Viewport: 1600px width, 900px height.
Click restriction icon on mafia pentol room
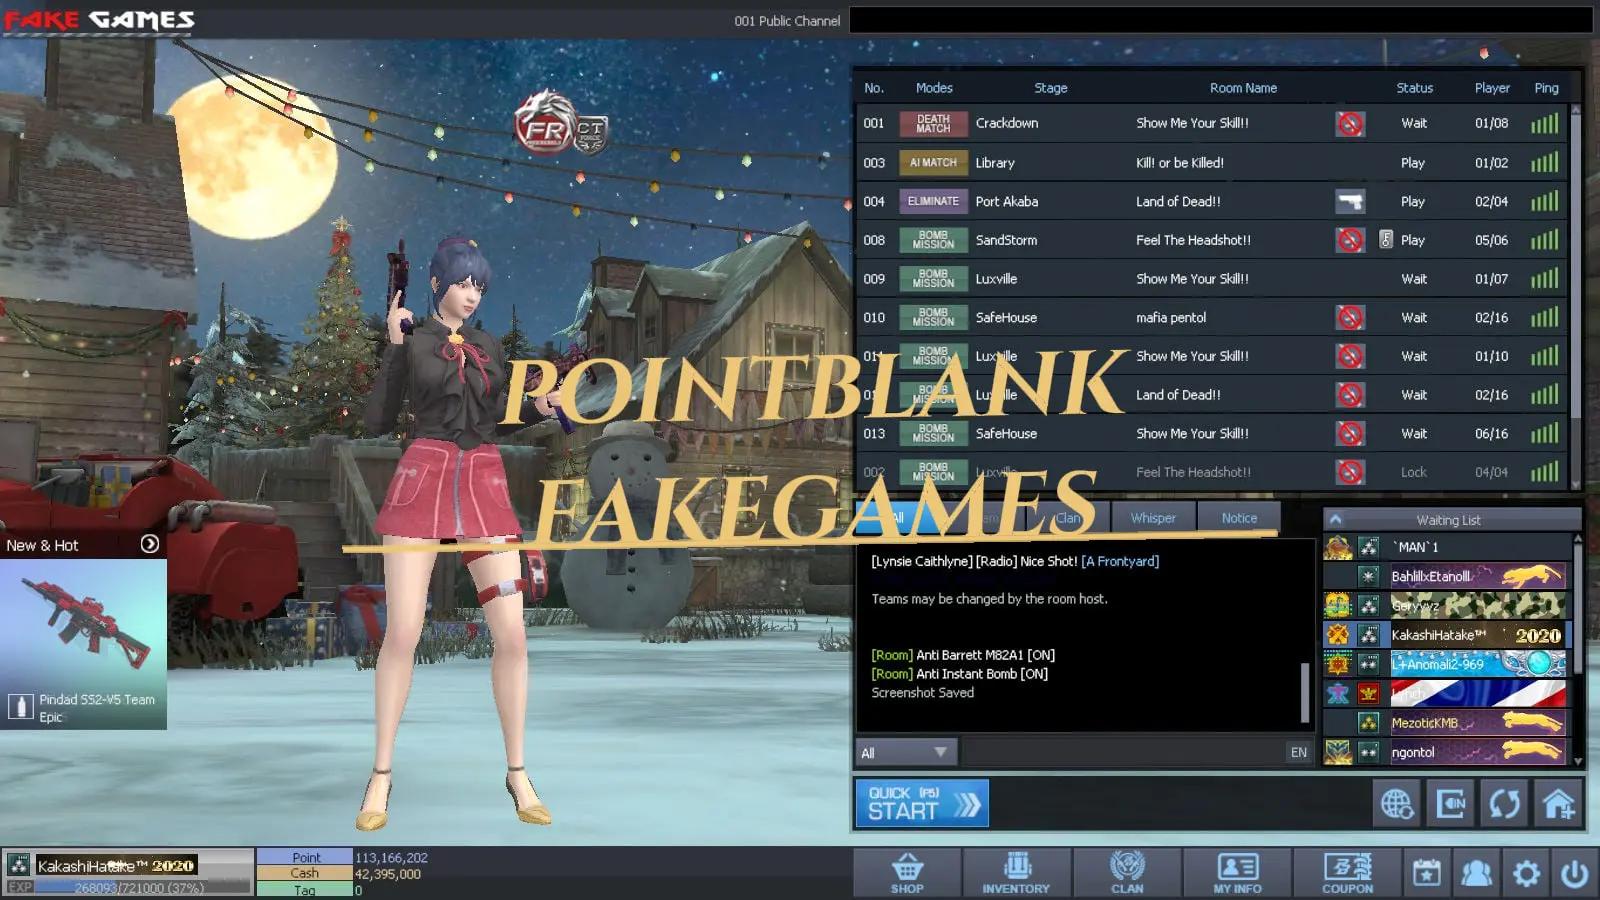(1350, 317)
